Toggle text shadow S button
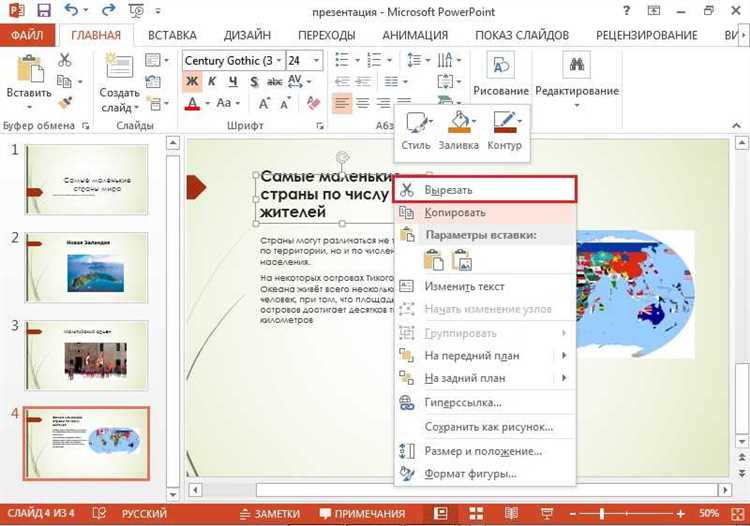 coord(254,82)
